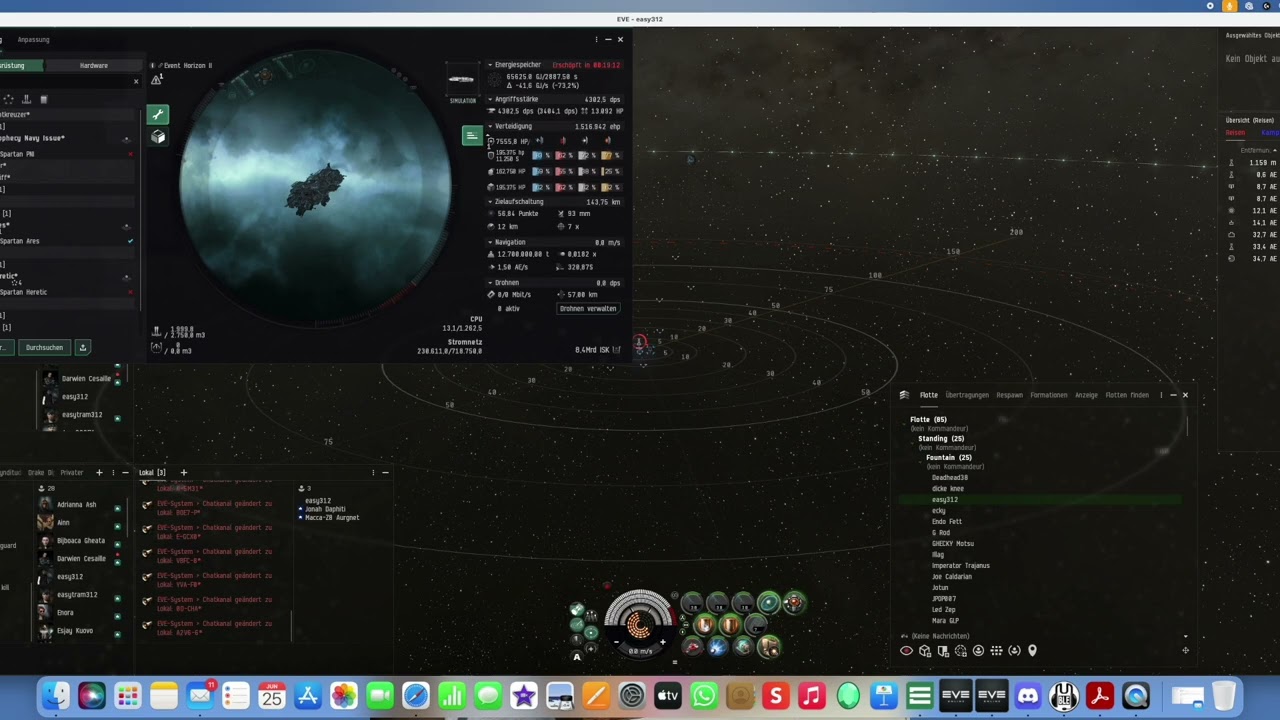This screenshot has height=720, width=1280.
Task: Activate the blue energy module in bottom rack
Action: [717, 647]
